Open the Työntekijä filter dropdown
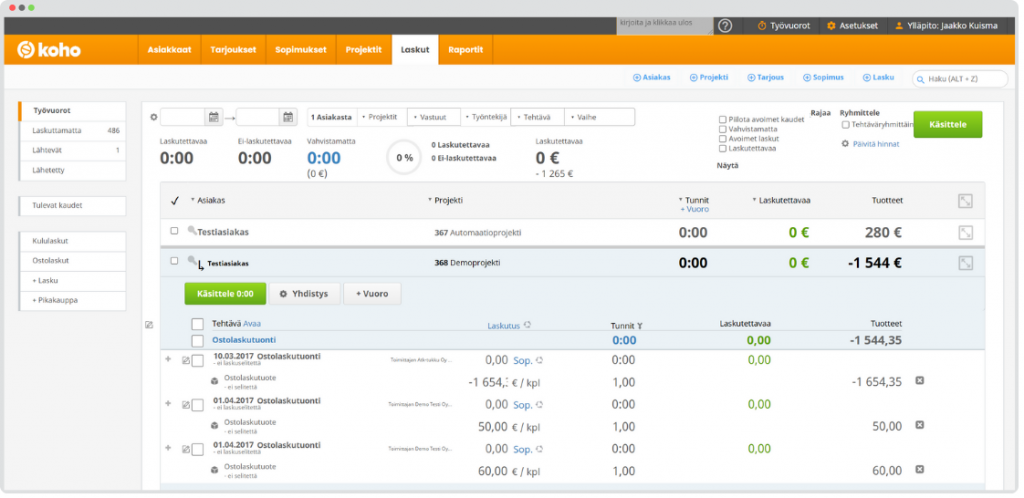 tap(485, 117)
